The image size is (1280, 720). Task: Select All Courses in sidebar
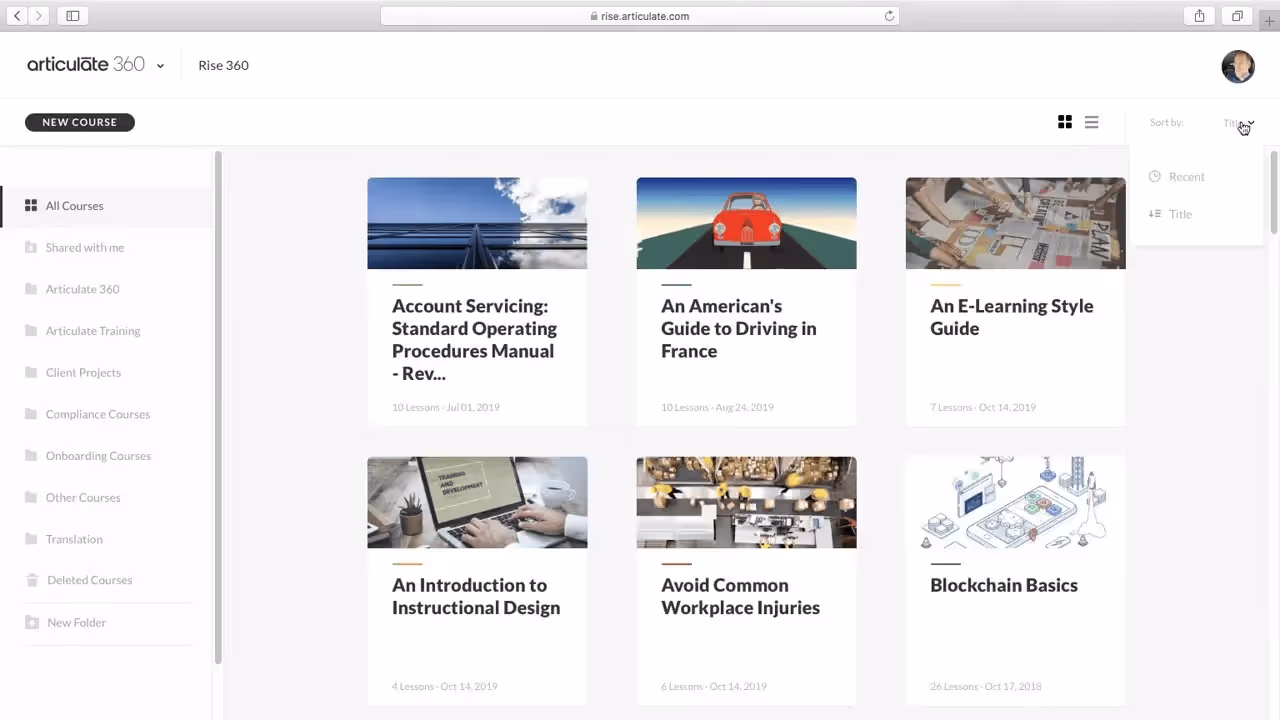pyautogui.click(x=106, y=206)
